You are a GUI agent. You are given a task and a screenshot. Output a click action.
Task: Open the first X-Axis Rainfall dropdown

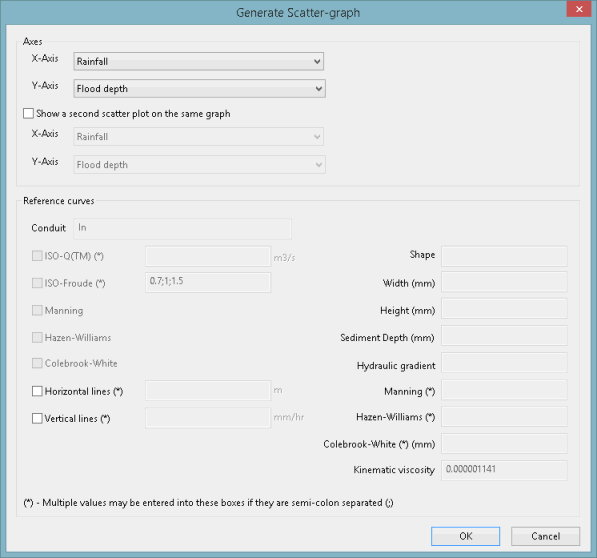tap(198, 61)
